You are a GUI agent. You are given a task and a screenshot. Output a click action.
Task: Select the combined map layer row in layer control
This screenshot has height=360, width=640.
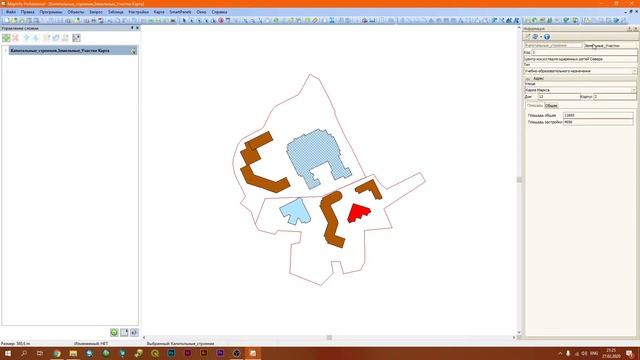tap(73, 51)
